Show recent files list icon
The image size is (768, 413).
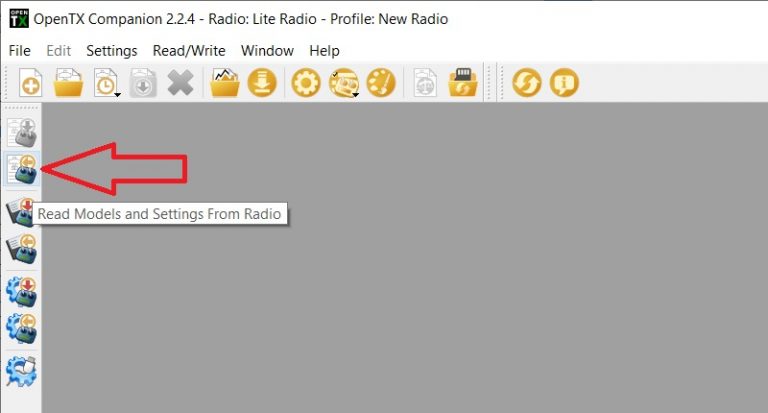pyautogui.click(x=107, y=83)
